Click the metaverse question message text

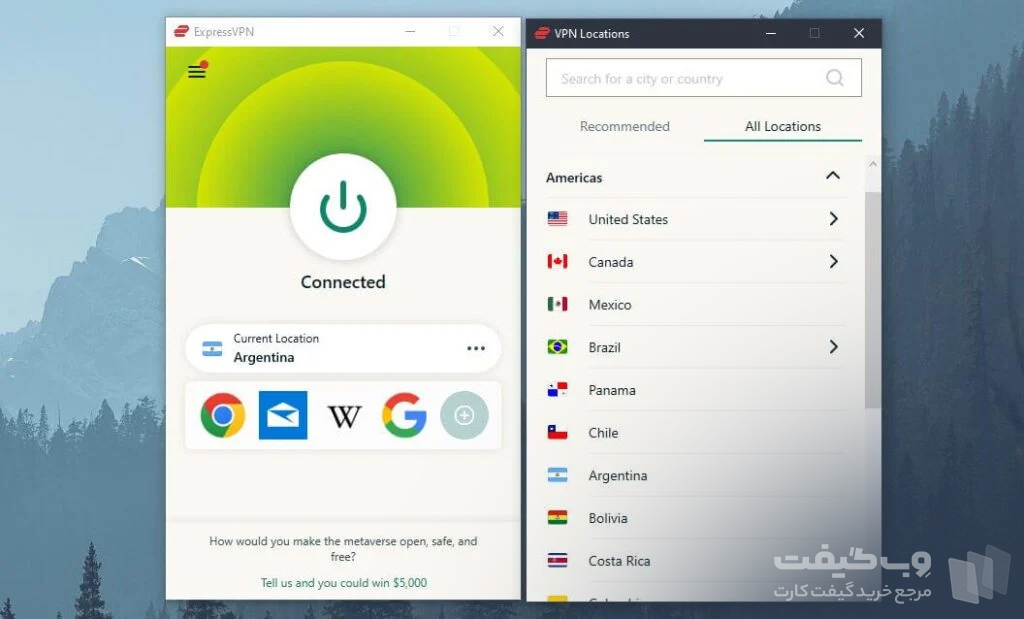point(343,548)
